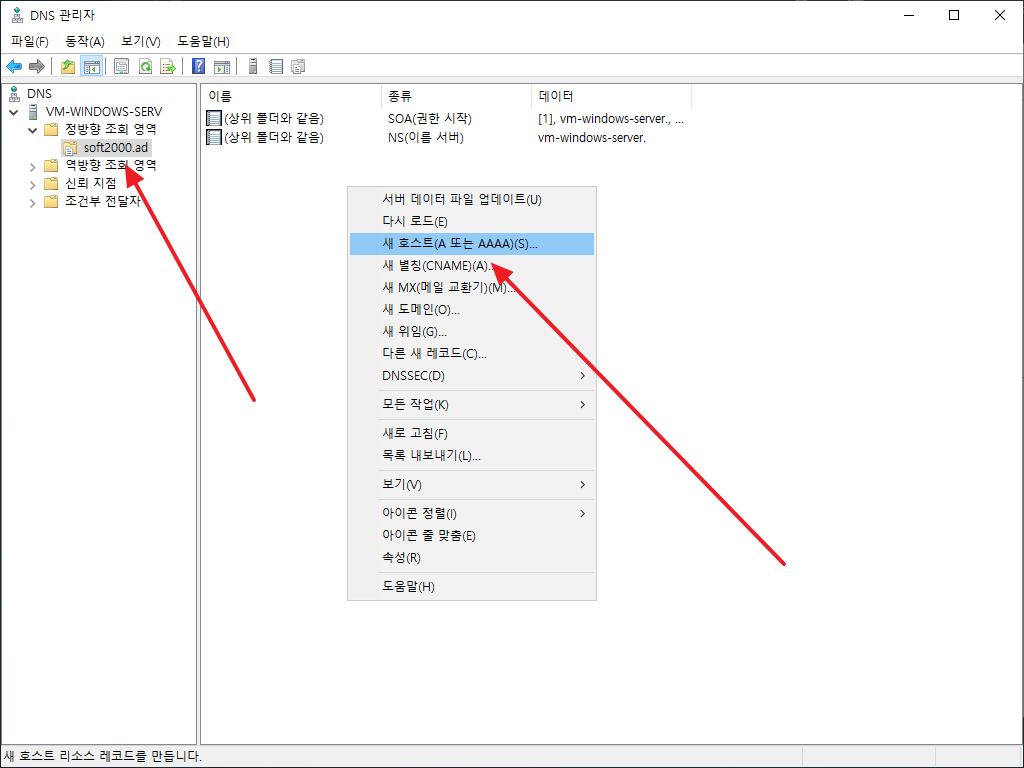Click the server tower icon in toolbar
This screenshot has width=1024, height=768.
point(253,67)
